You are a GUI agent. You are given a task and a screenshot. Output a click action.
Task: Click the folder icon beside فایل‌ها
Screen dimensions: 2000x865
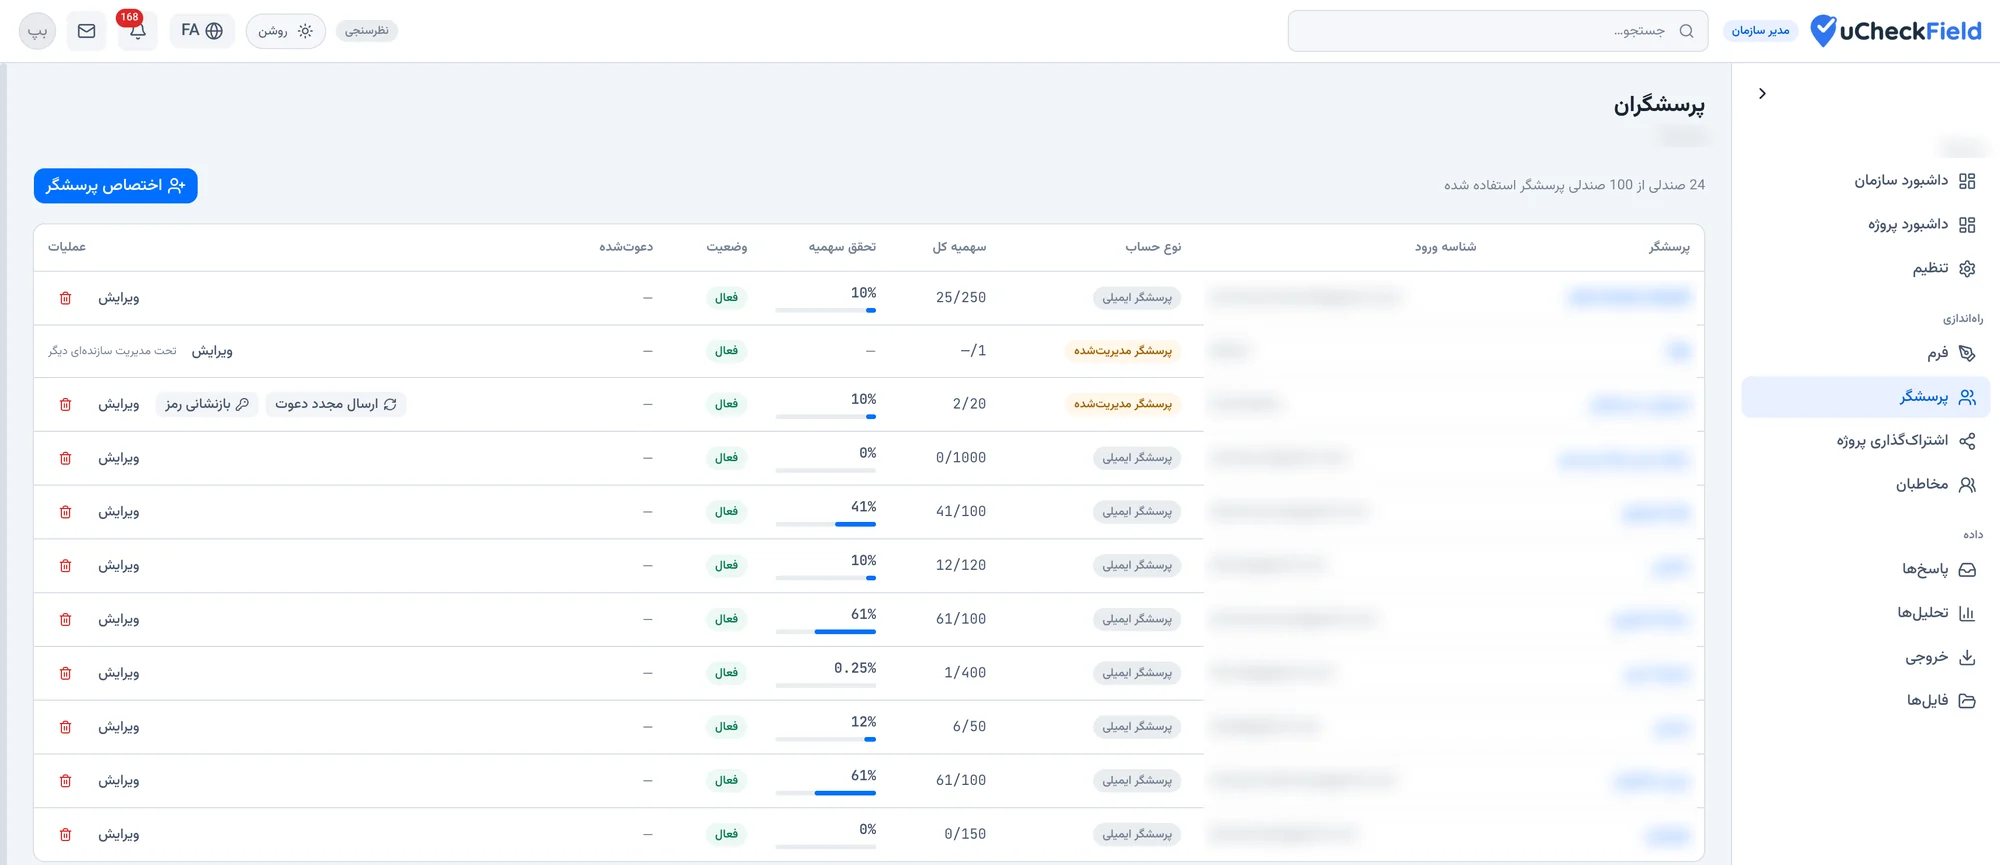pyautogui.click(x=1967, y=701)
